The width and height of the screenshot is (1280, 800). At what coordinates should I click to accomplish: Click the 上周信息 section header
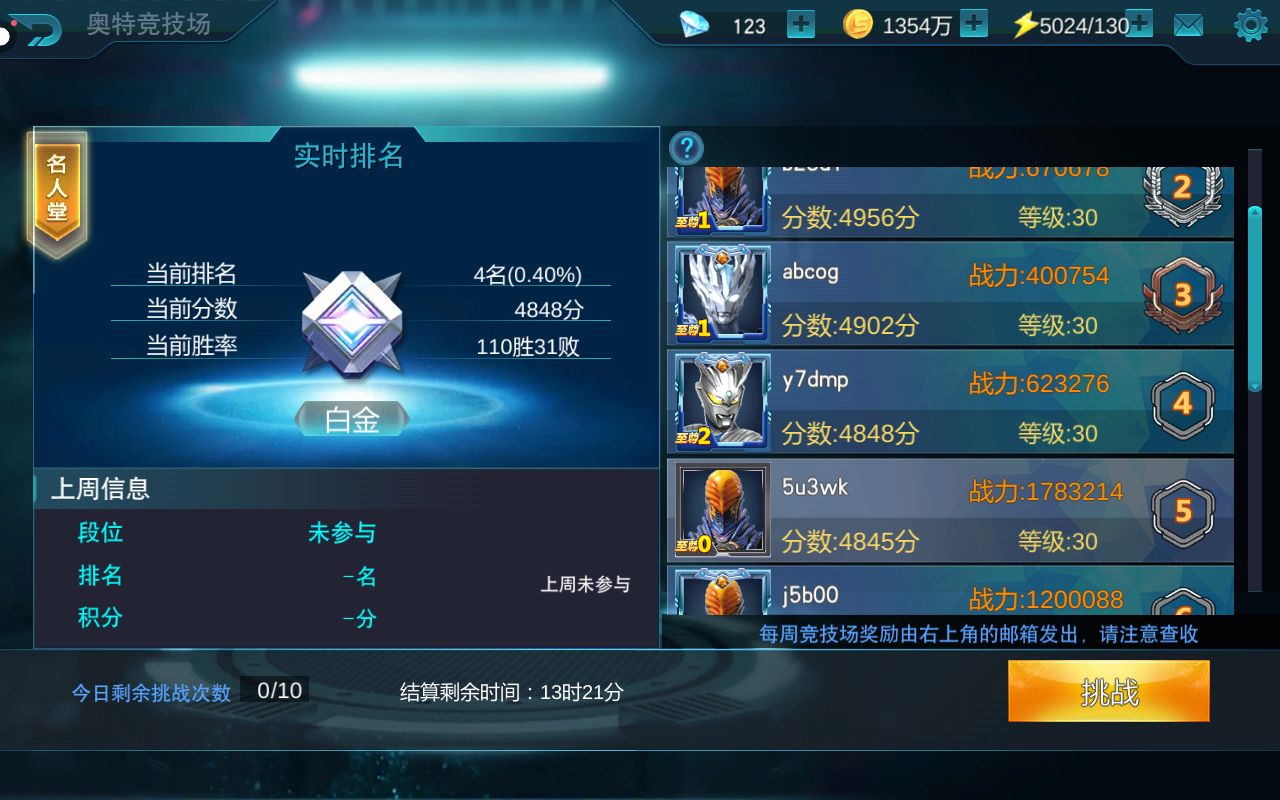pyautogui.click(x=100, y=488)
